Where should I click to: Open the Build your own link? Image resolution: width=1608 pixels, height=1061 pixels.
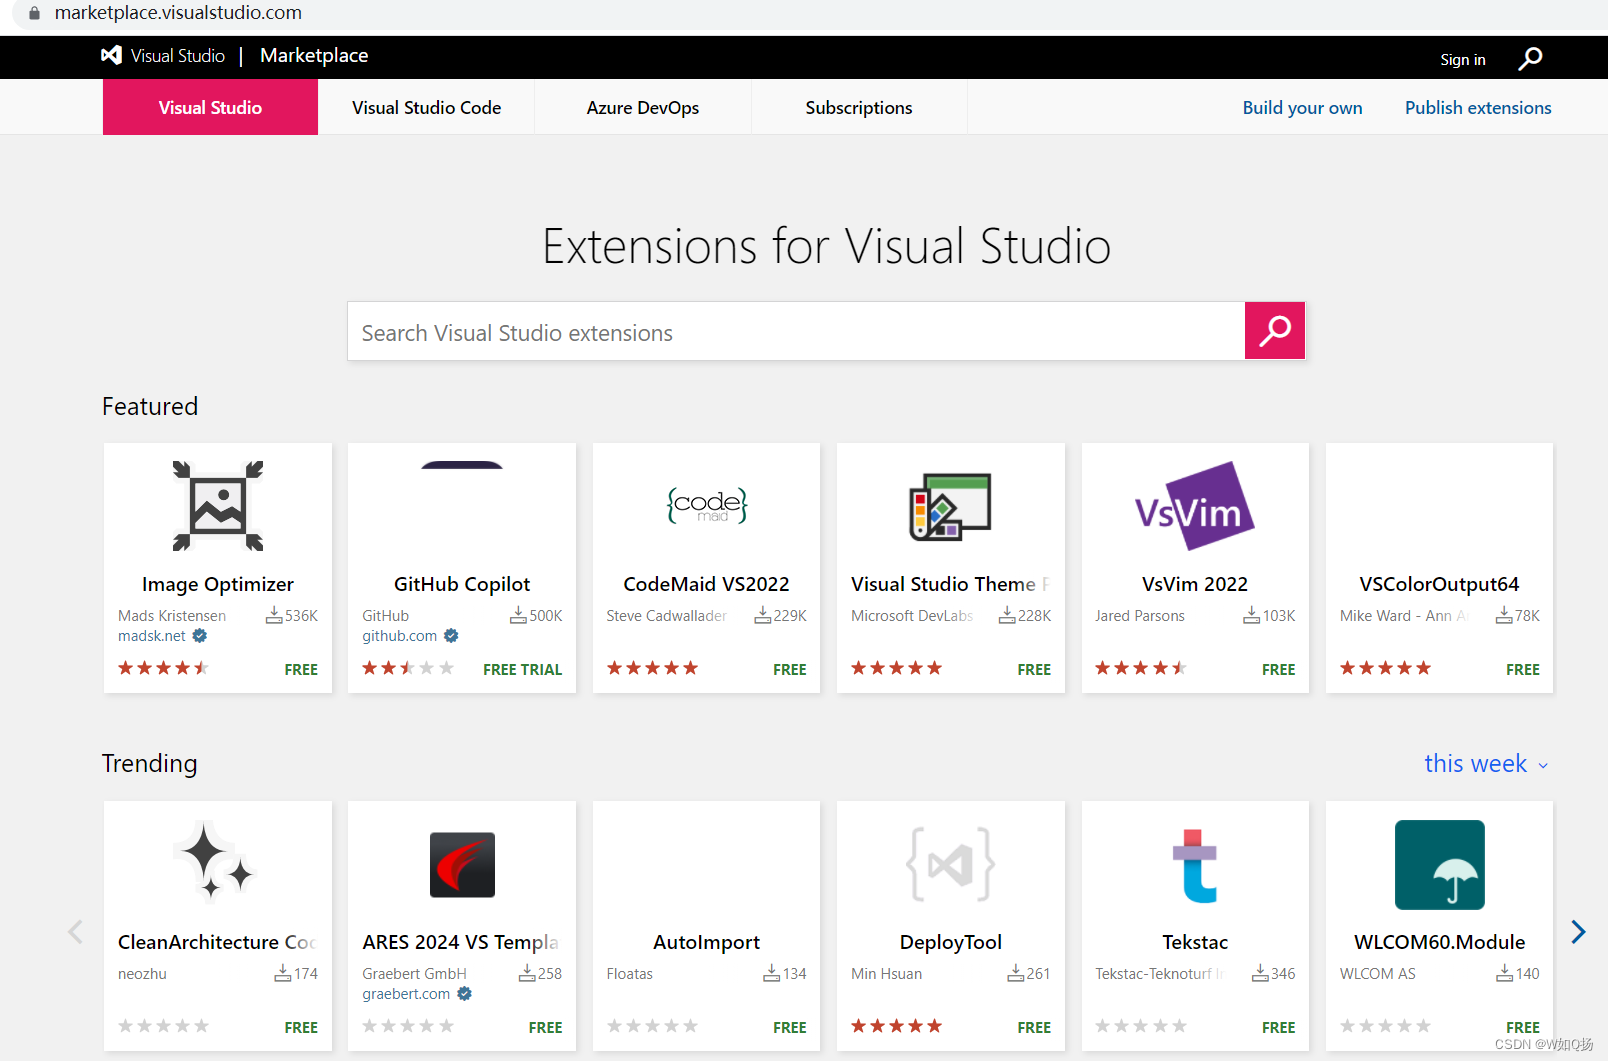1302,108
